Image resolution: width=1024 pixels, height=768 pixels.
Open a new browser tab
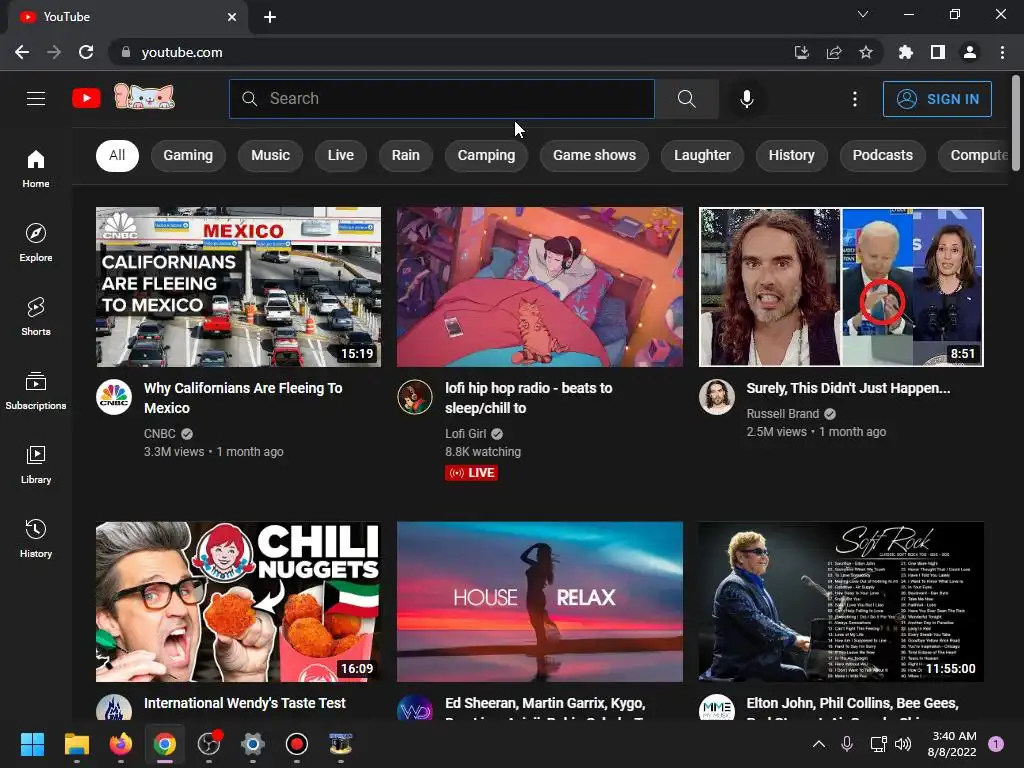click(x=270, y=17)
